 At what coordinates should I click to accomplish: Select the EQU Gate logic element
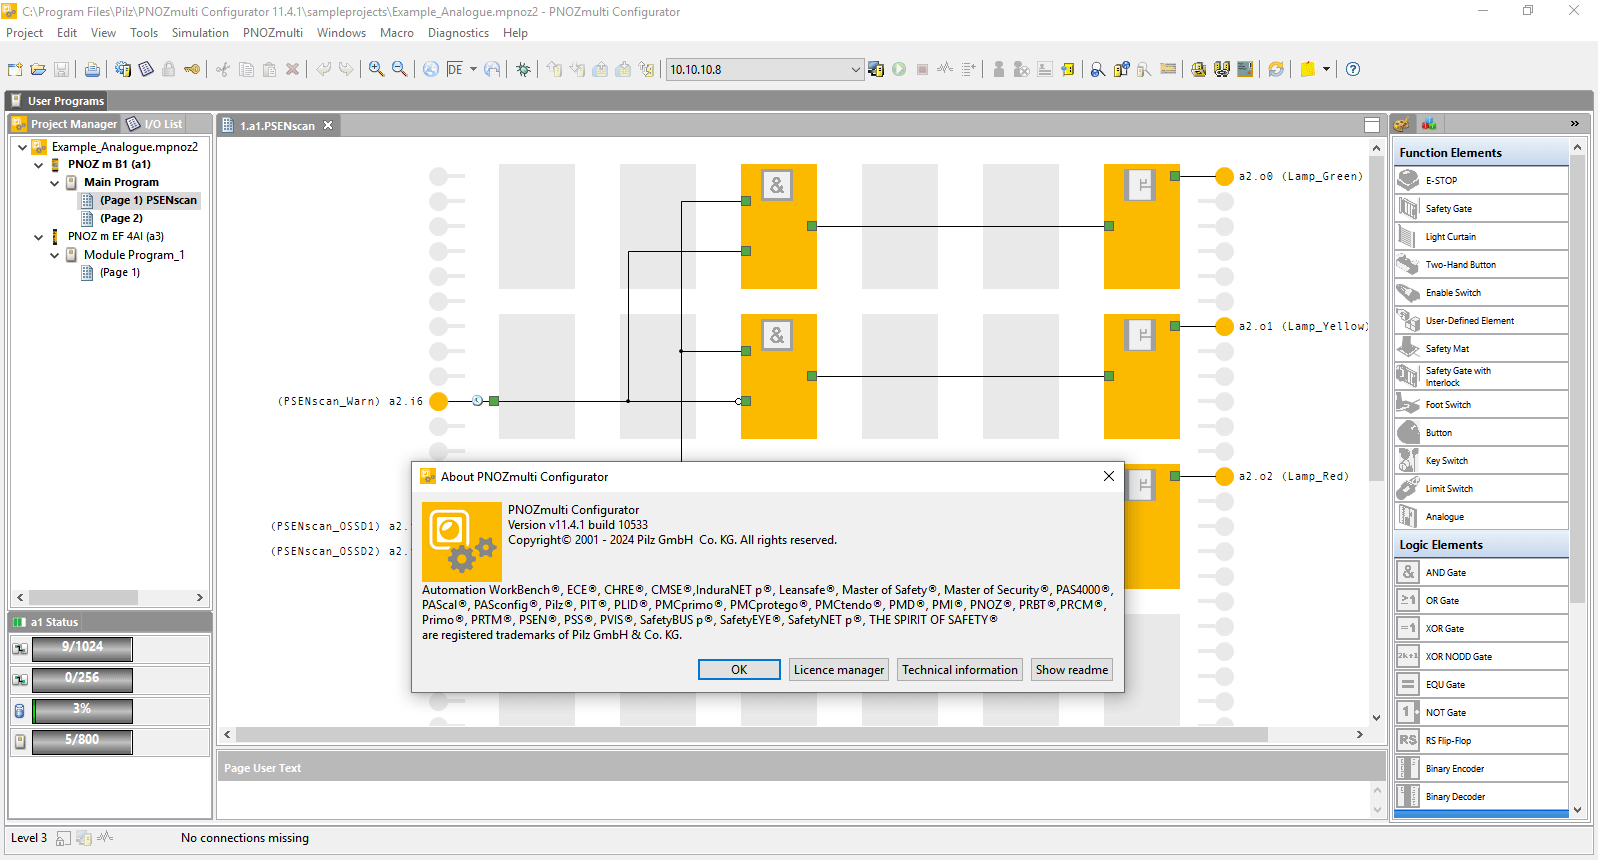(x=1481, y=684)
